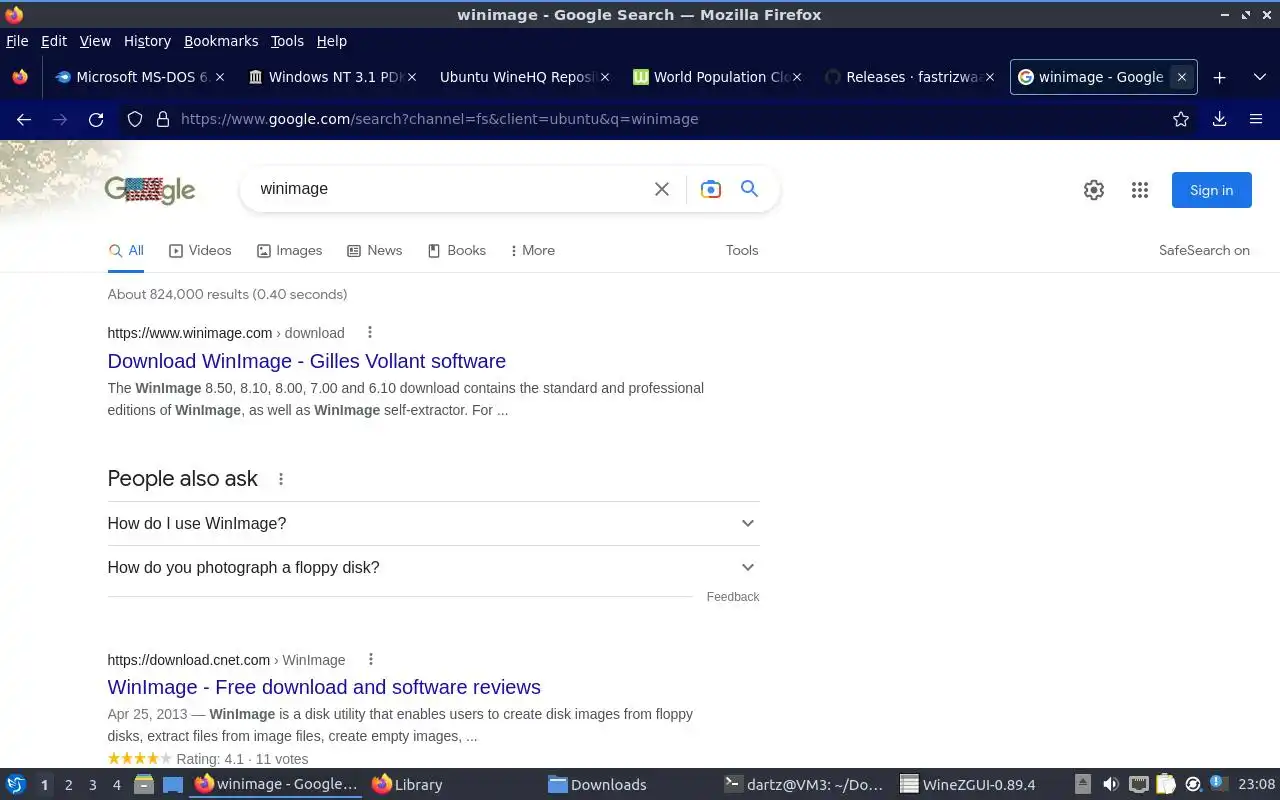This screenshot has height=800, width=1280.
Task: Open options dots for download.cnet.com result
Action: [x=371, y=659]
